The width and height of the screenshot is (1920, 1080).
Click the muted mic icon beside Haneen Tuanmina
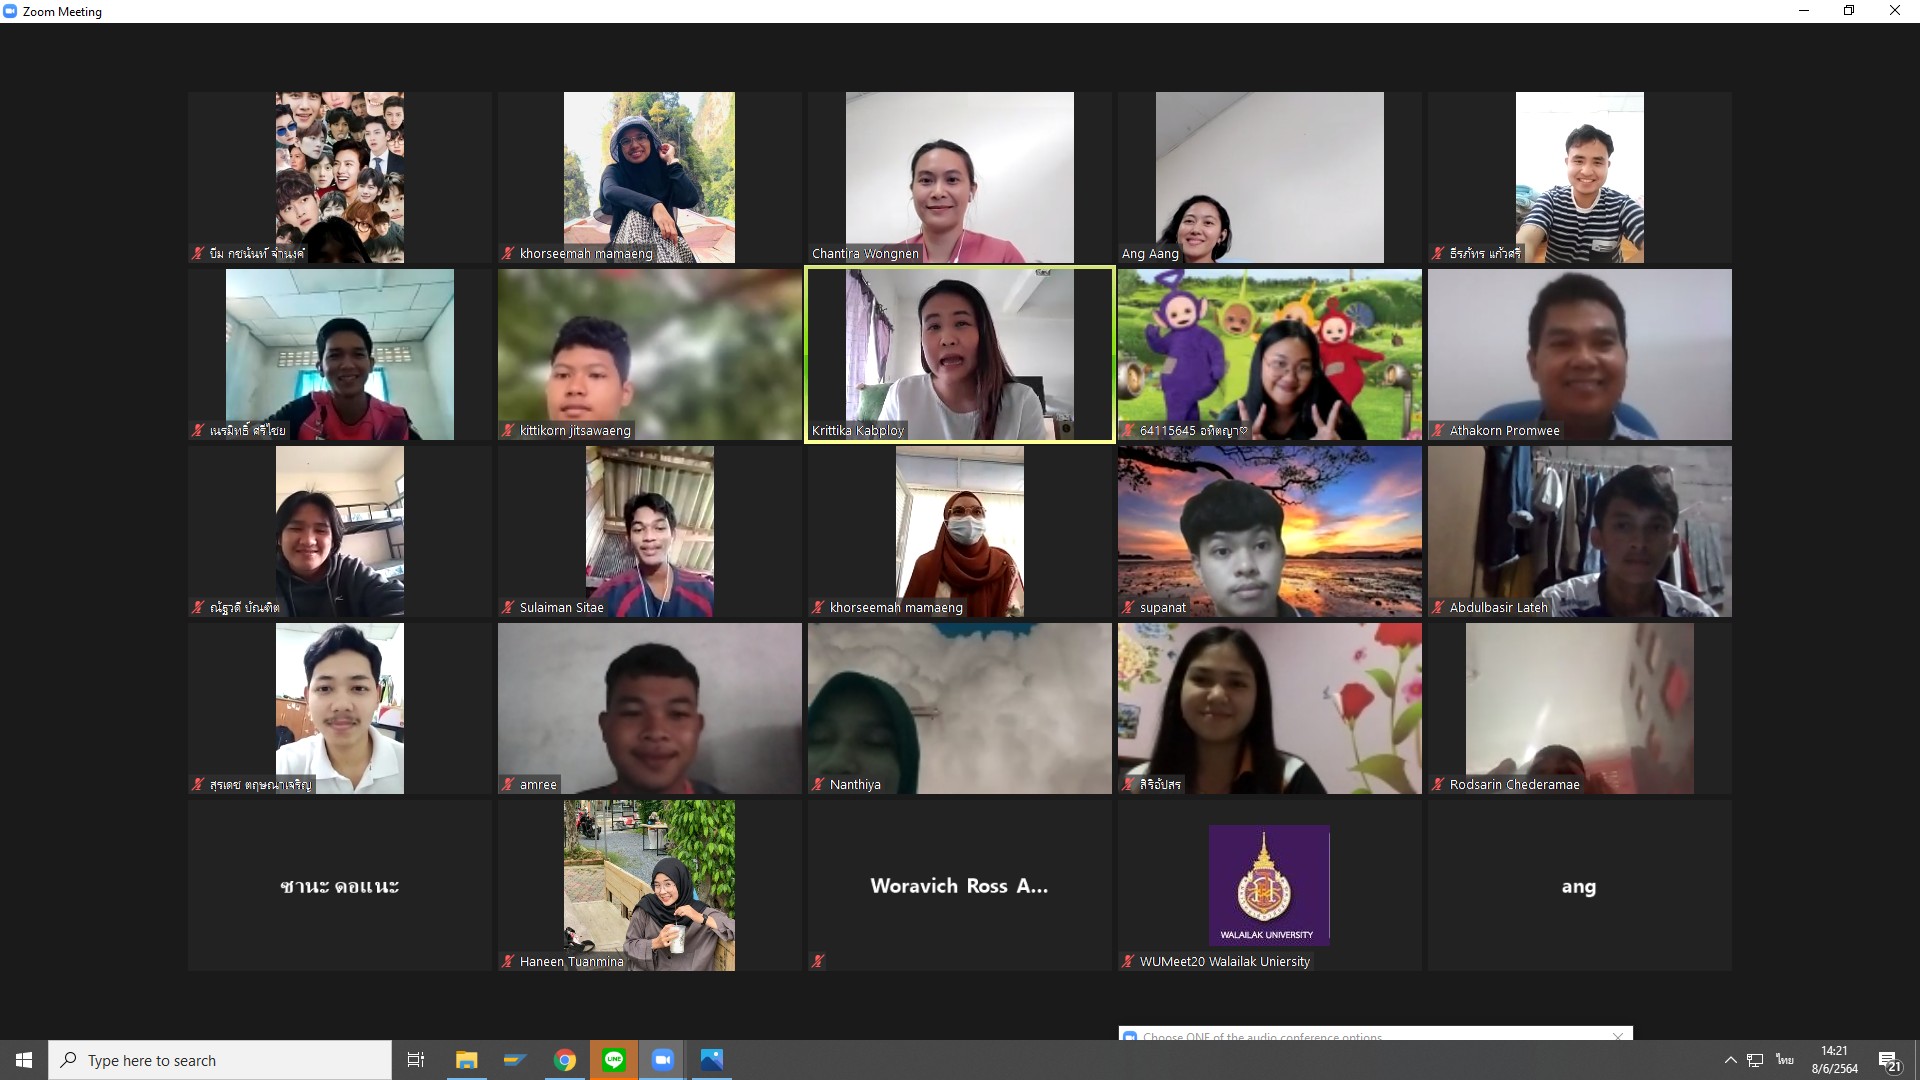point(509,961)
